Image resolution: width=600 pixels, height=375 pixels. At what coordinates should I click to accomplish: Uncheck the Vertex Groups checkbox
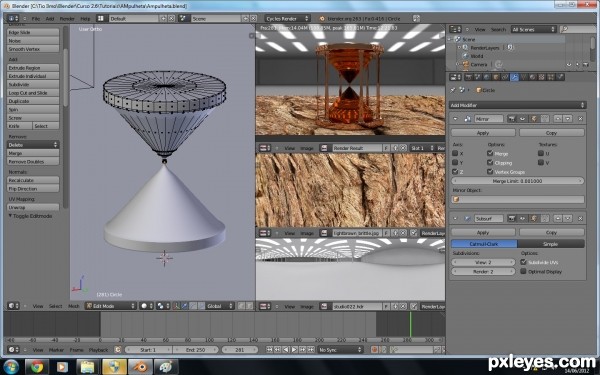(490, 171)
